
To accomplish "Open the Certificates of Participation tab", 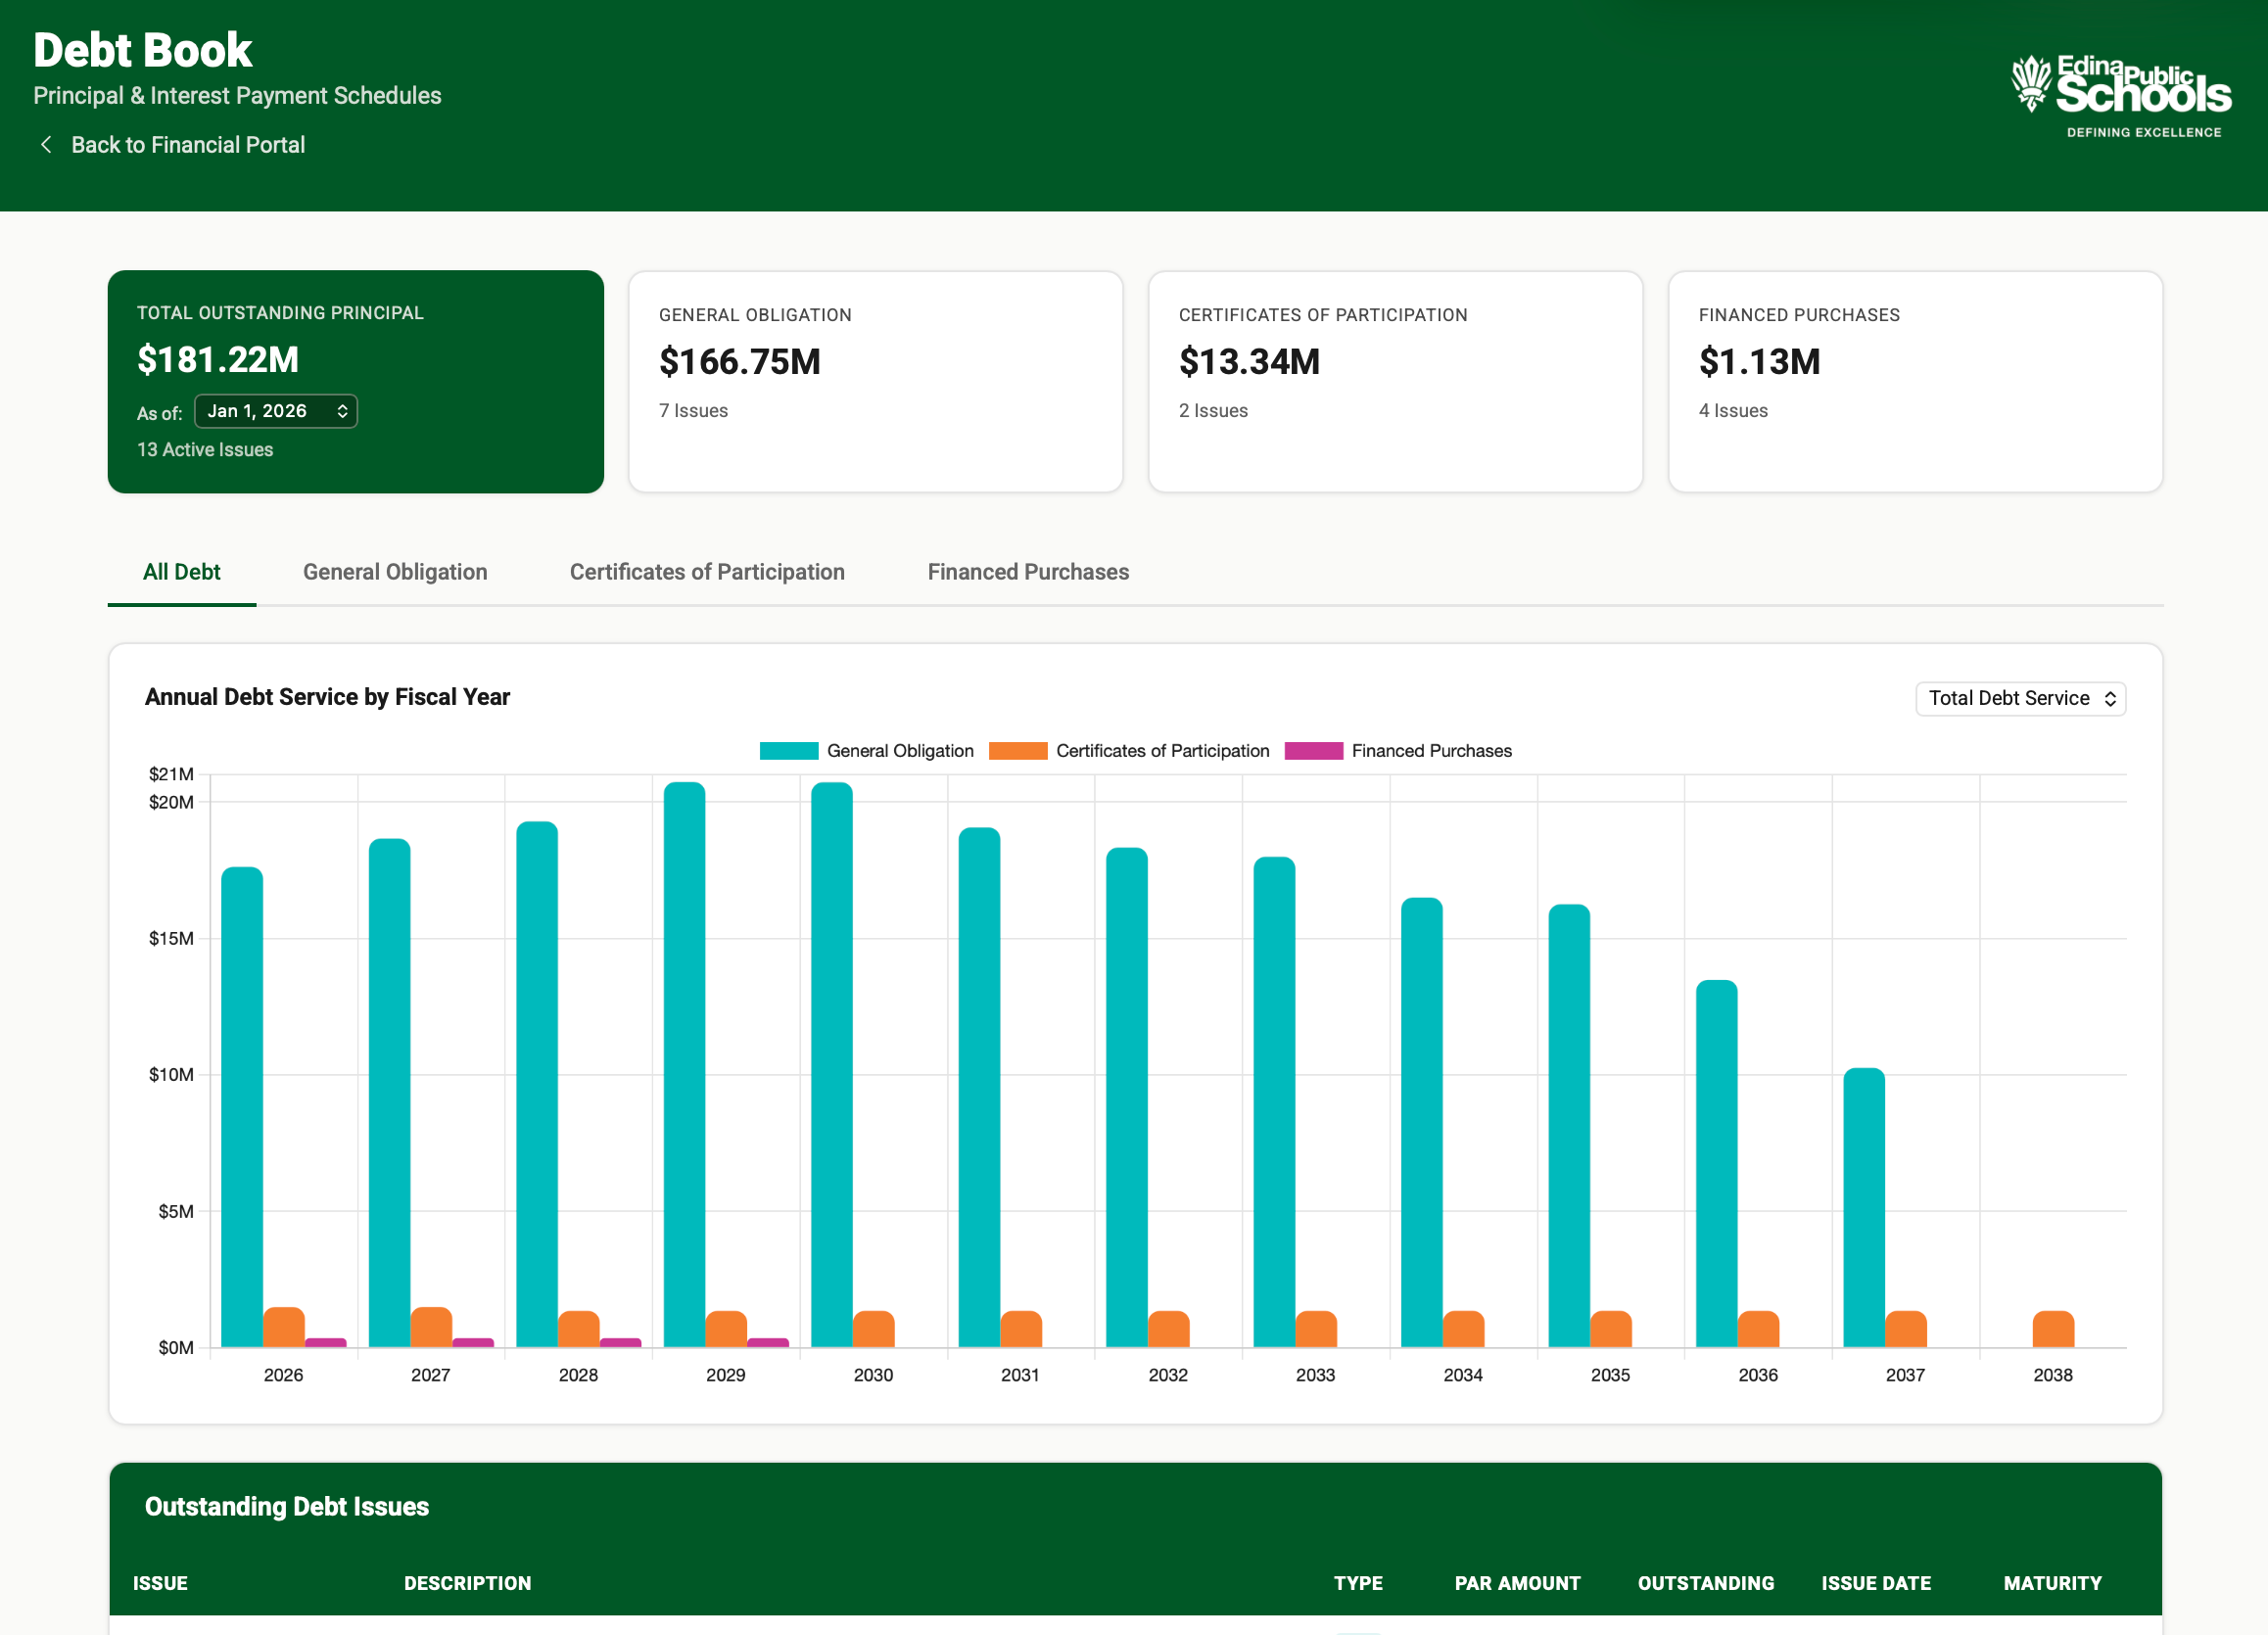I will point(707,572).
